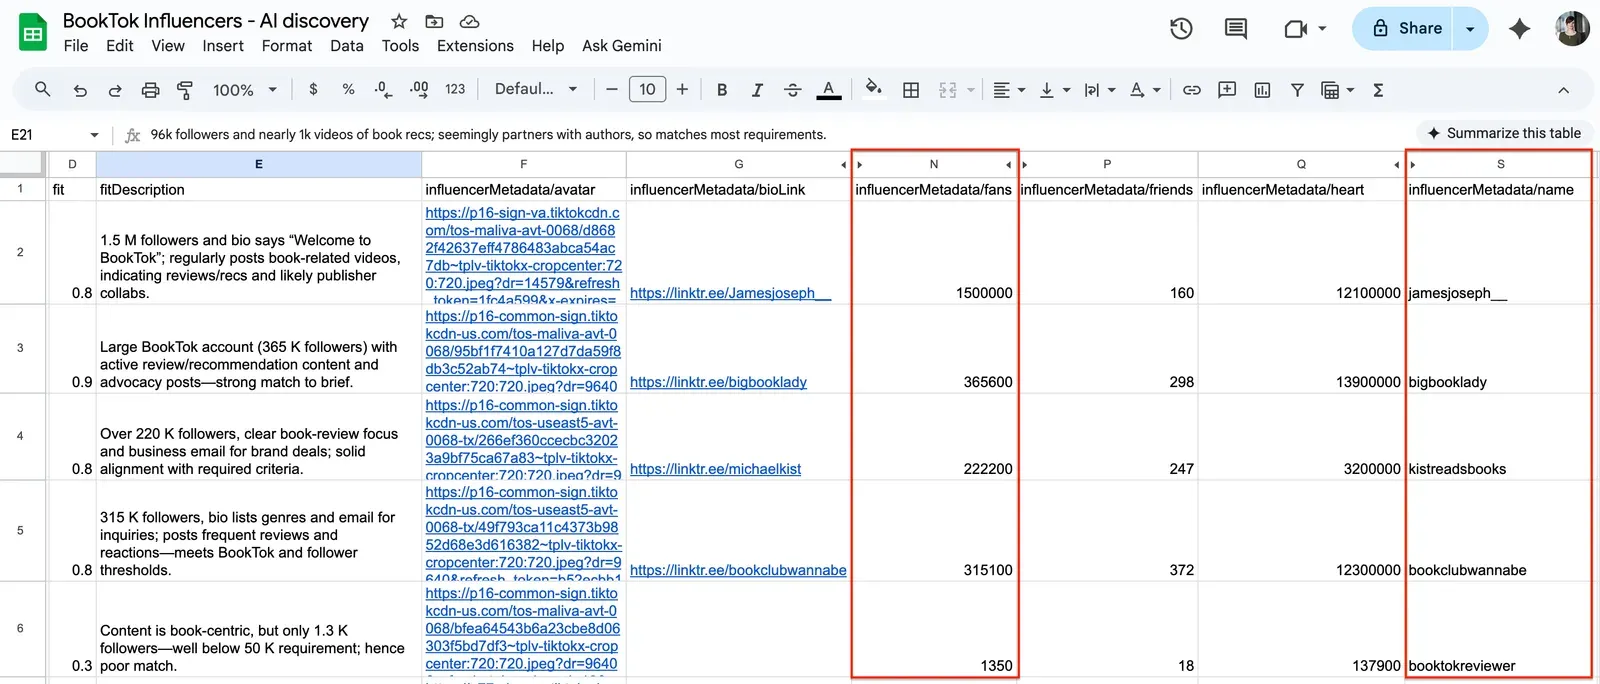The width and height of the screenshot is (1600, 684).
Task: Collapse the toolbar with chevron
Action: pyautogui.click(x=1563, y=90)
